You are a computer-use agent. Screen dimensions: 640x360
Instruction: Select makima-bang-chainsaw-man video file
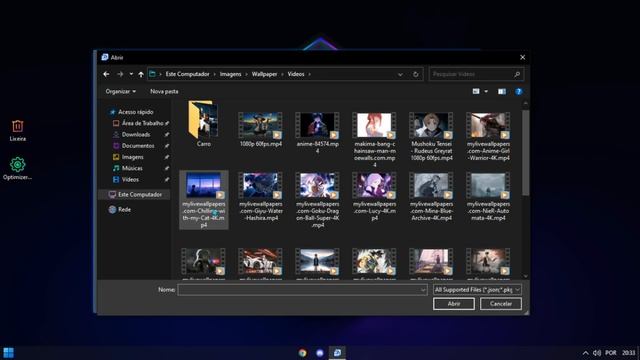tap(375, 140)
